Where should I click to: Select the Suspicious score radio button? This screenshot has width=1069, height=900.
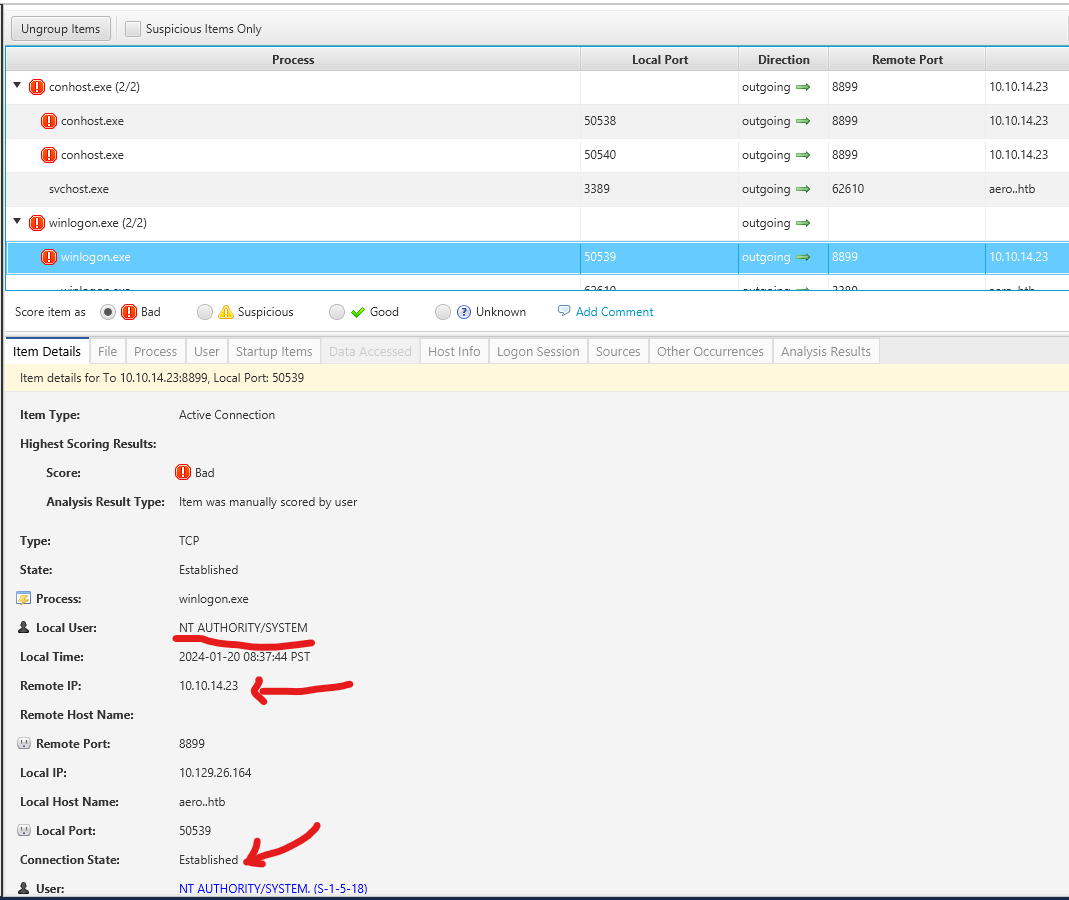[x=205, y=312]
